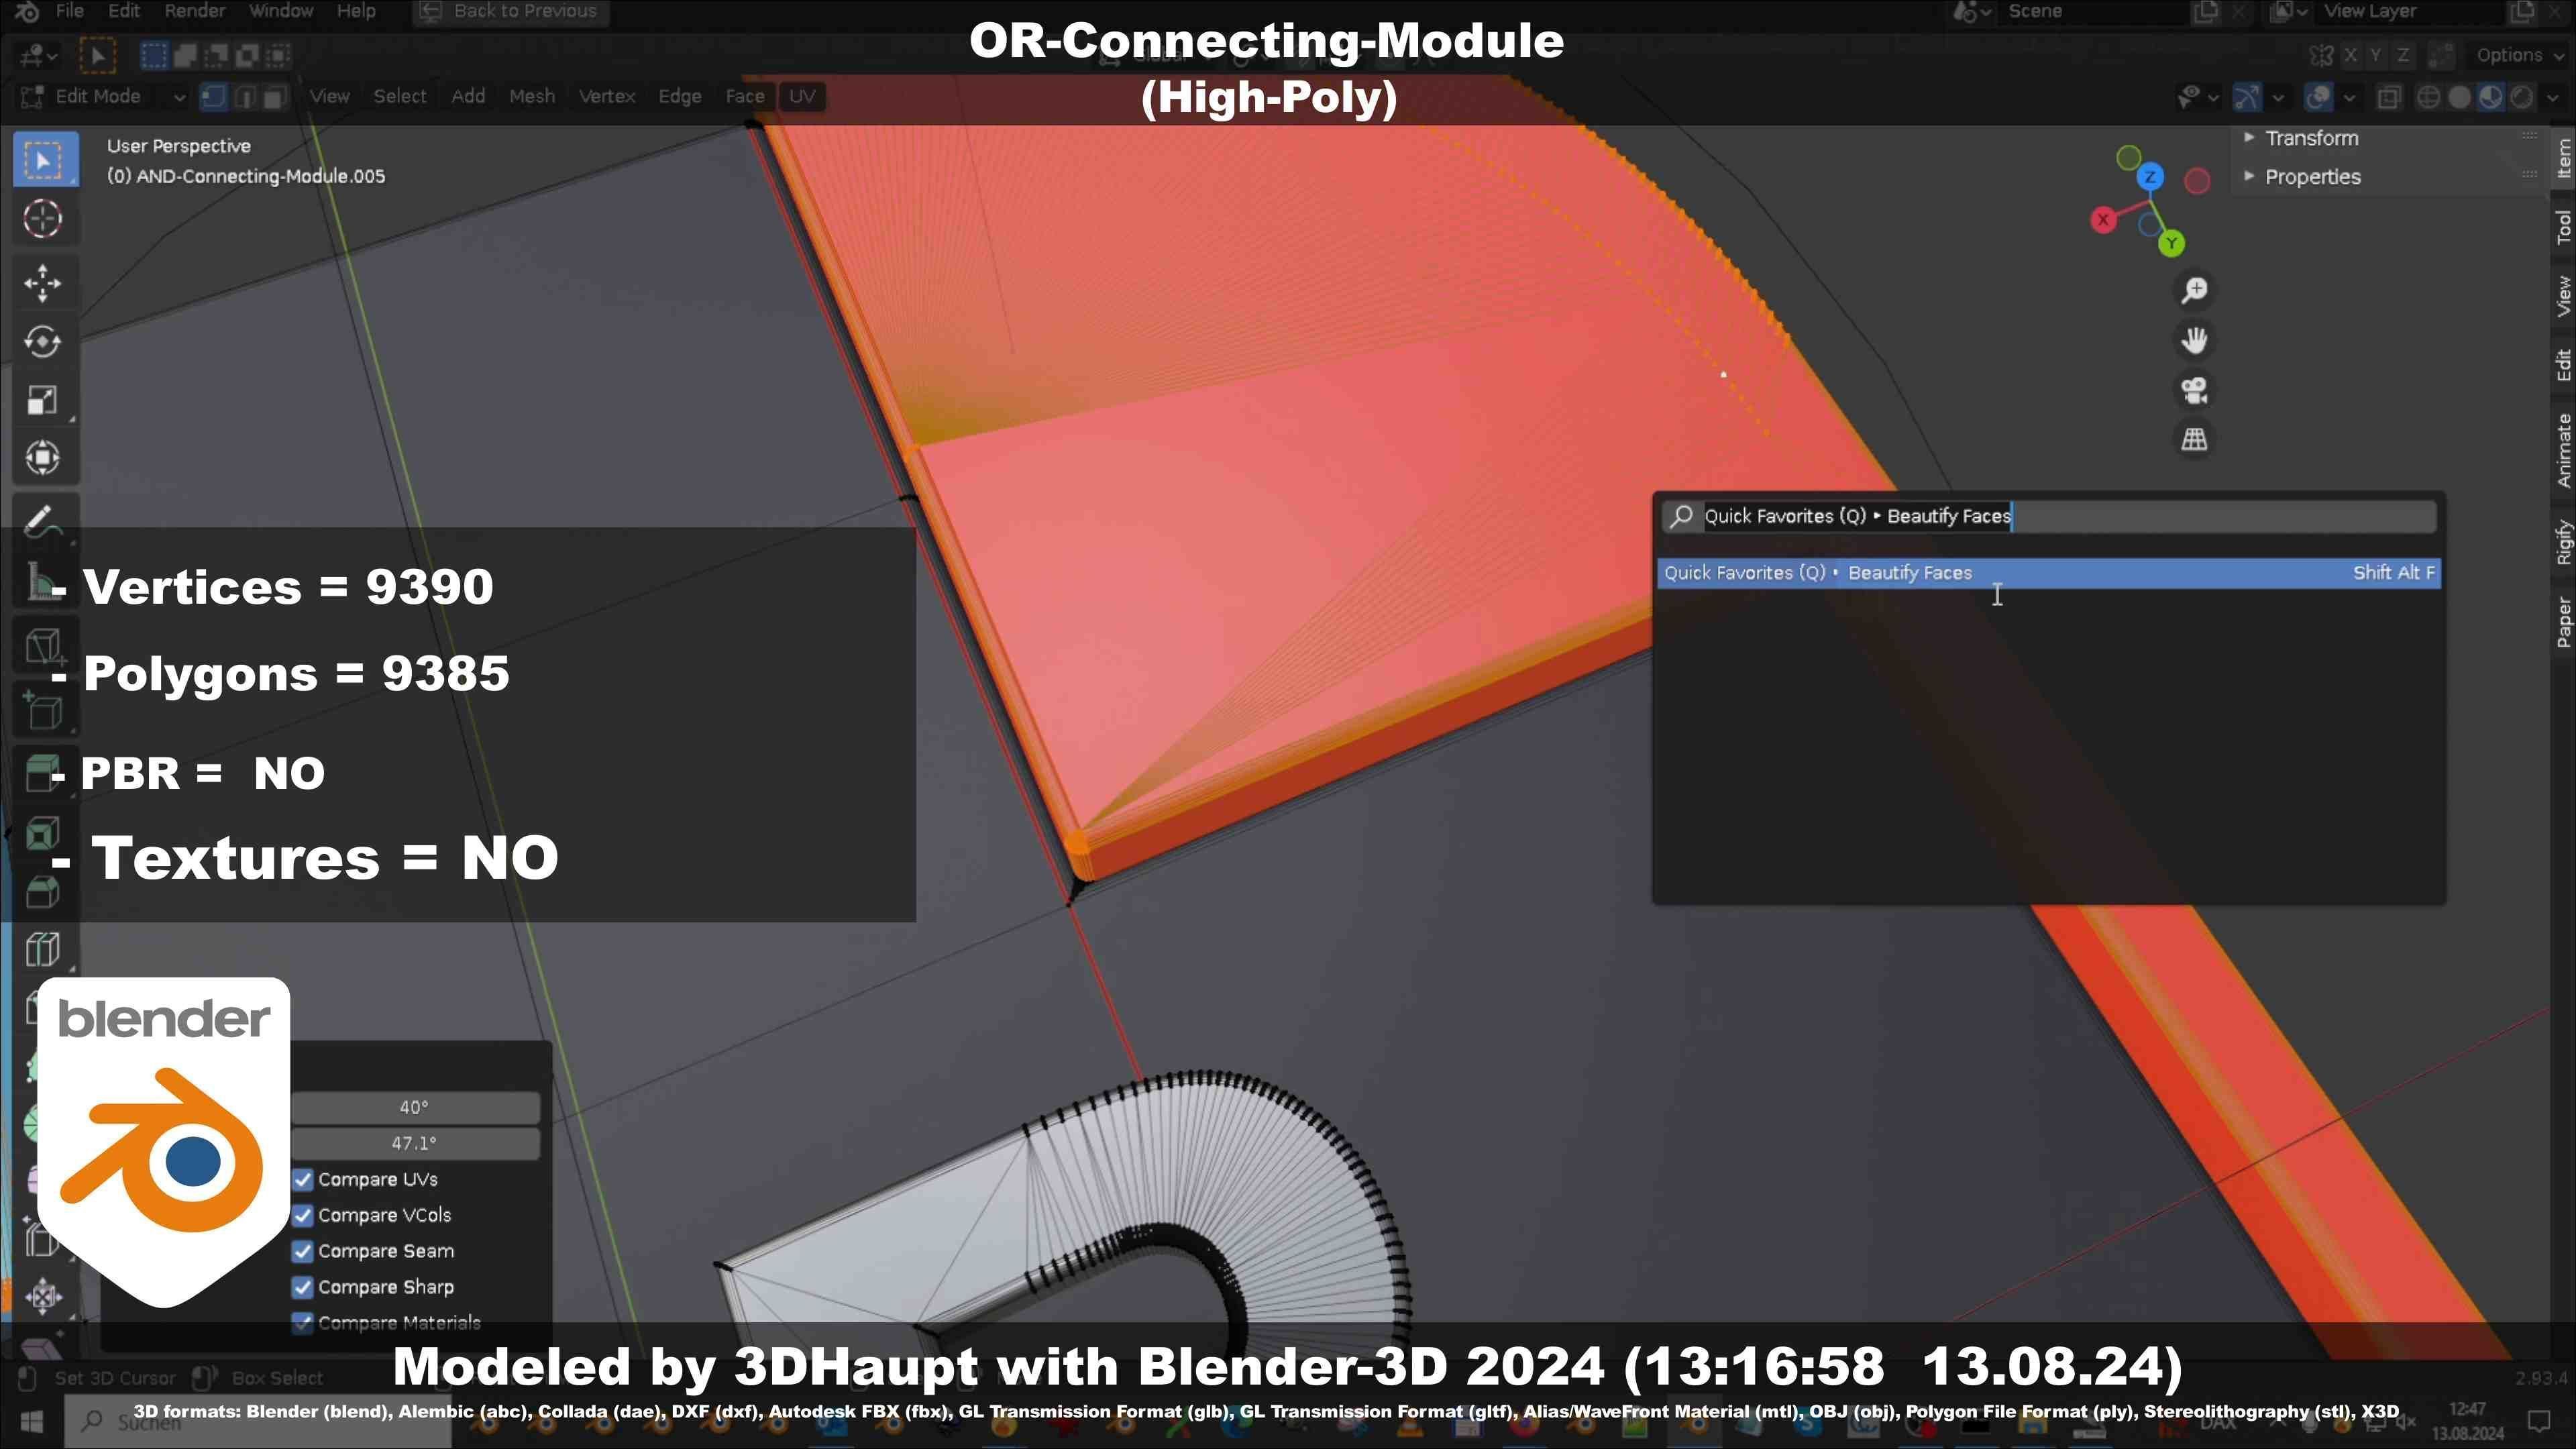Choose extend selection mode icon
Screen dimensions: 2576x1449
coord(185,56)
